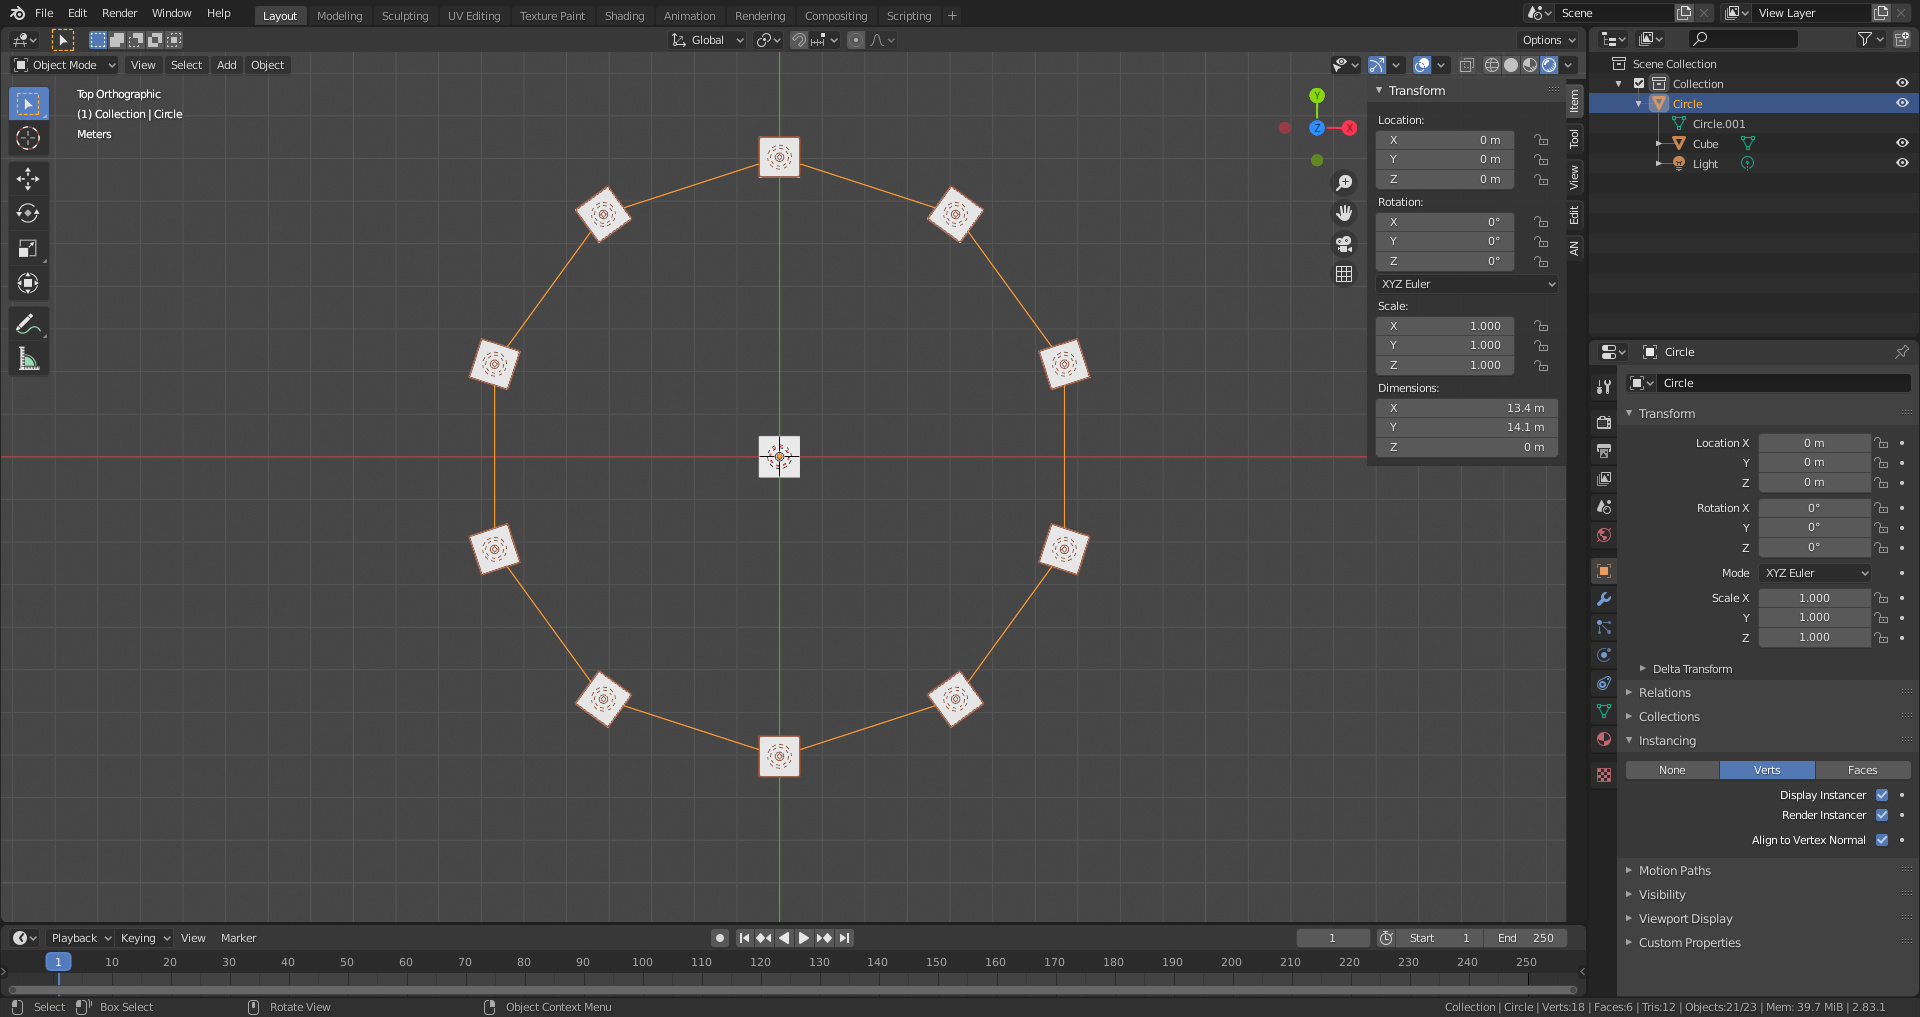Open the Texture properties checker icon
This screenshot has height=1017, width=1920.
[1604, 775]
